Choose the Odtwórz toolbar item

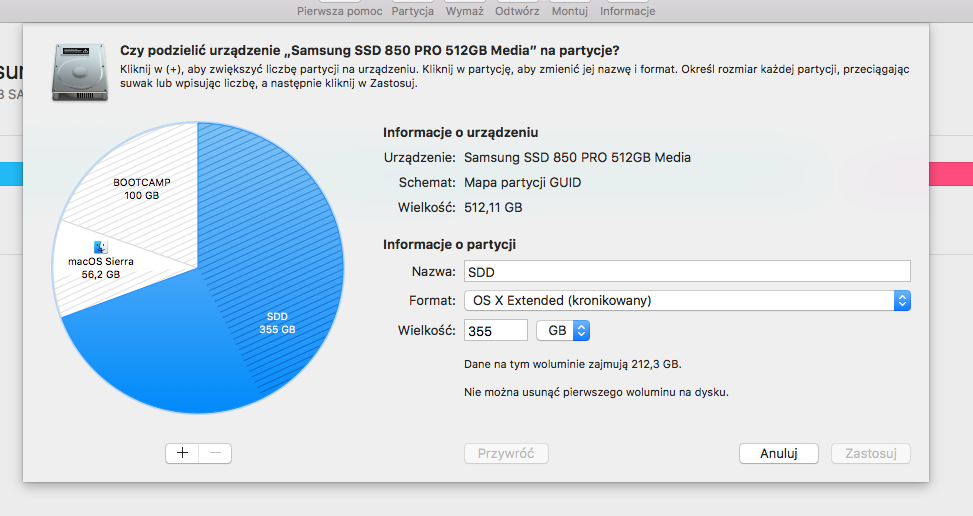pos(517,11)
